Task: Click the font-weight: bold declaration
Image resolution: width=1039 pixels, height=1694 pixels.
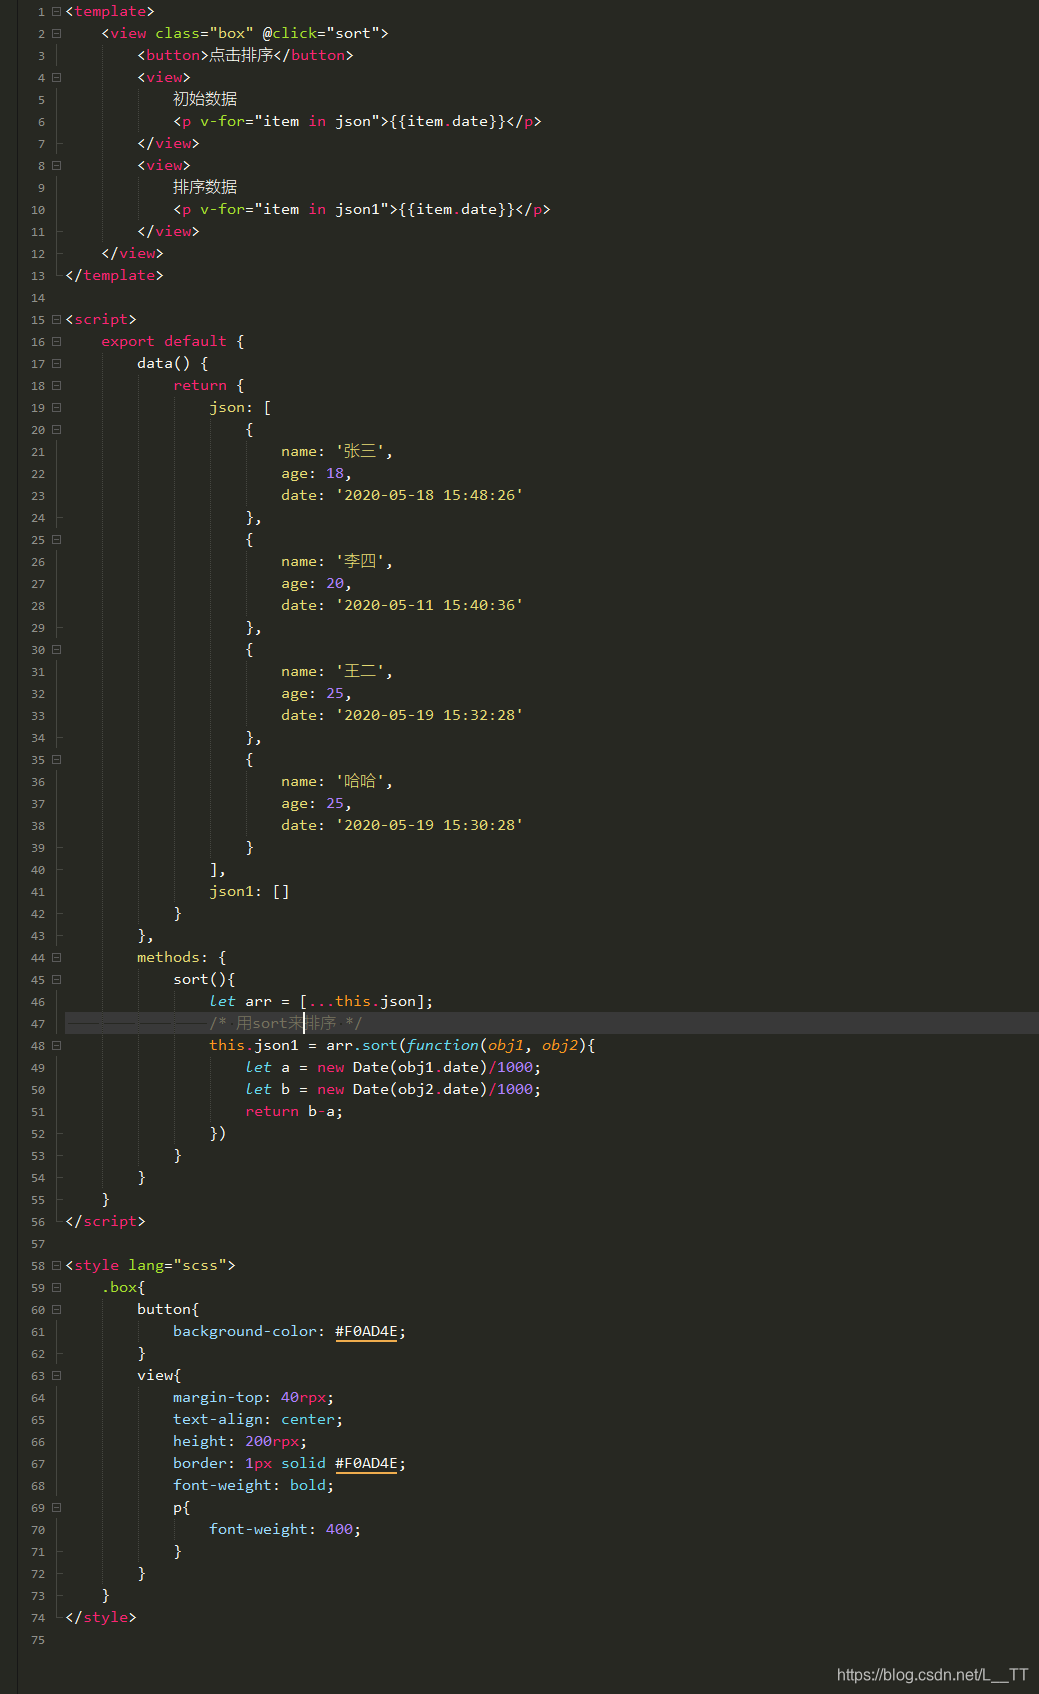Action: [x=253, y=1485]
